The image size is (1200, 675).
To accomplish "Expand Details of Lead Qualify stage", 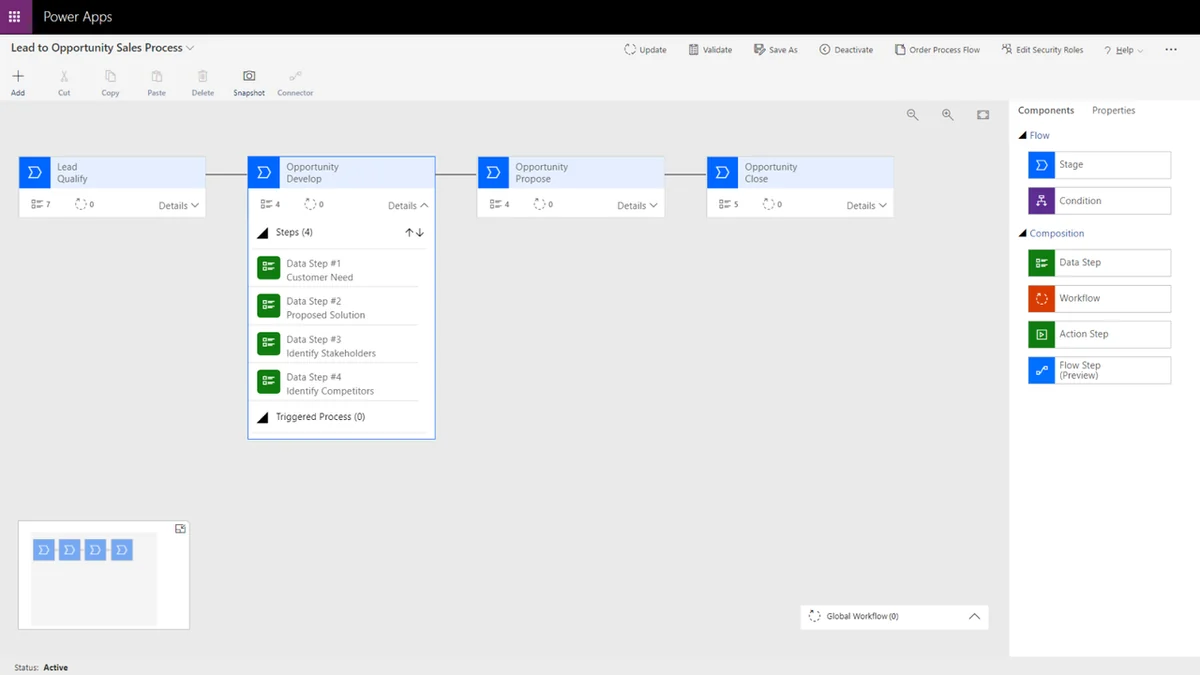I will coord(179,206).
